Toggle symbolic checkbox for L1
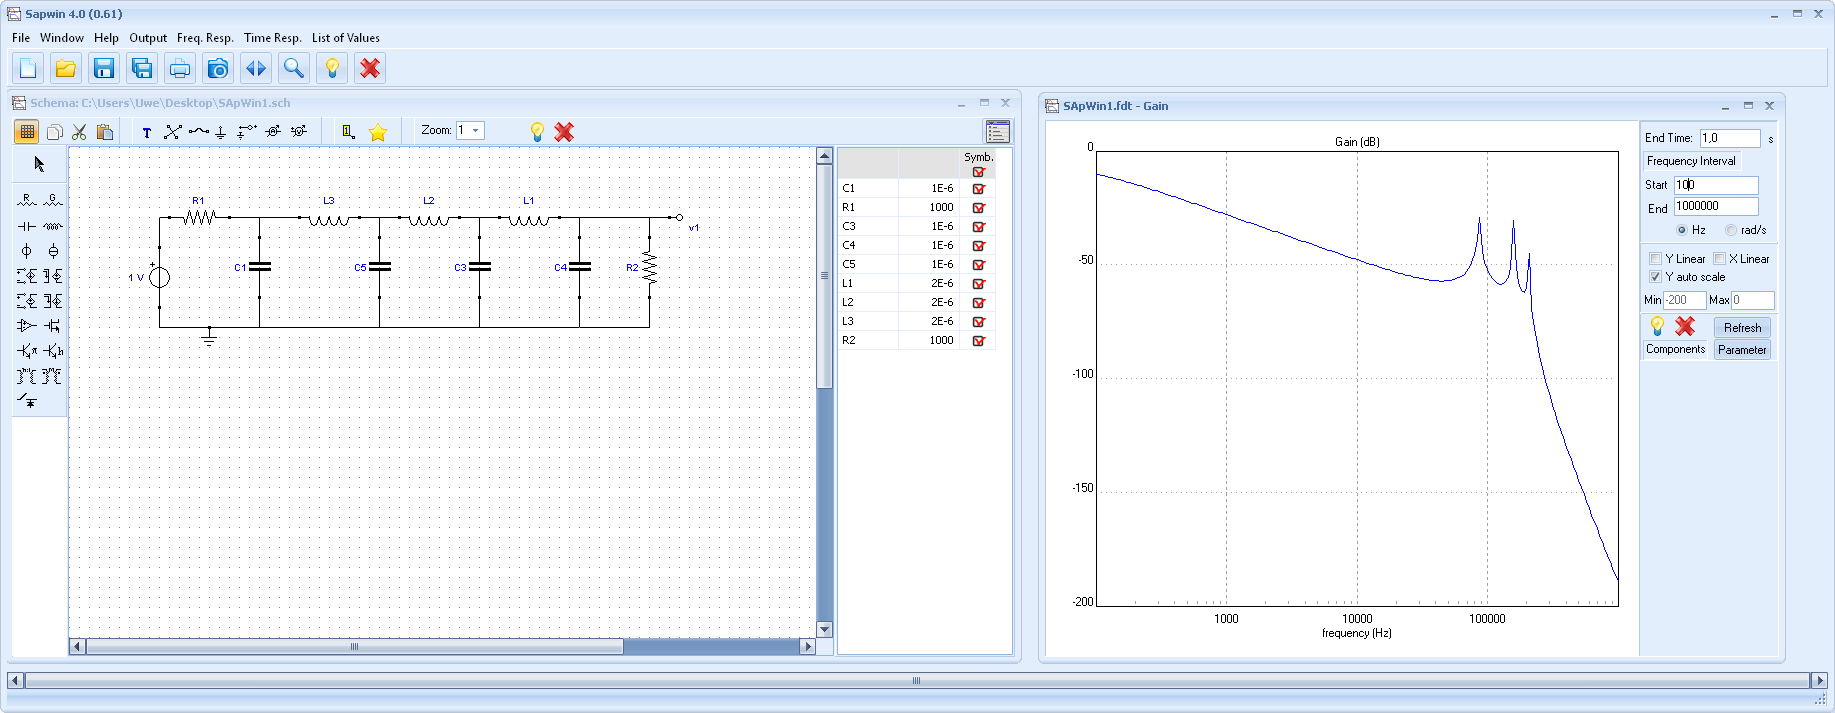 979,284
